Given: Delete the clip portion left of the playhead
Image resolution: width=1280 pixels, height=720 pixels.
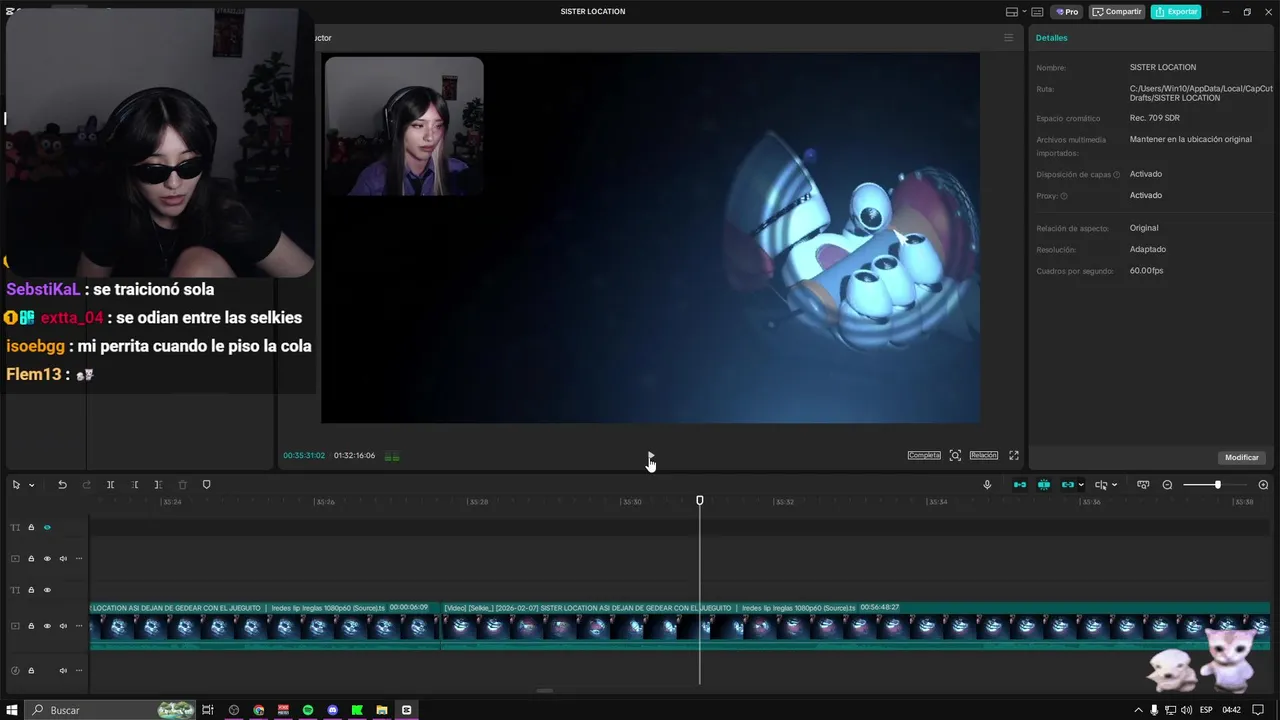Looking at the screenshot, I should click(135, 485).
